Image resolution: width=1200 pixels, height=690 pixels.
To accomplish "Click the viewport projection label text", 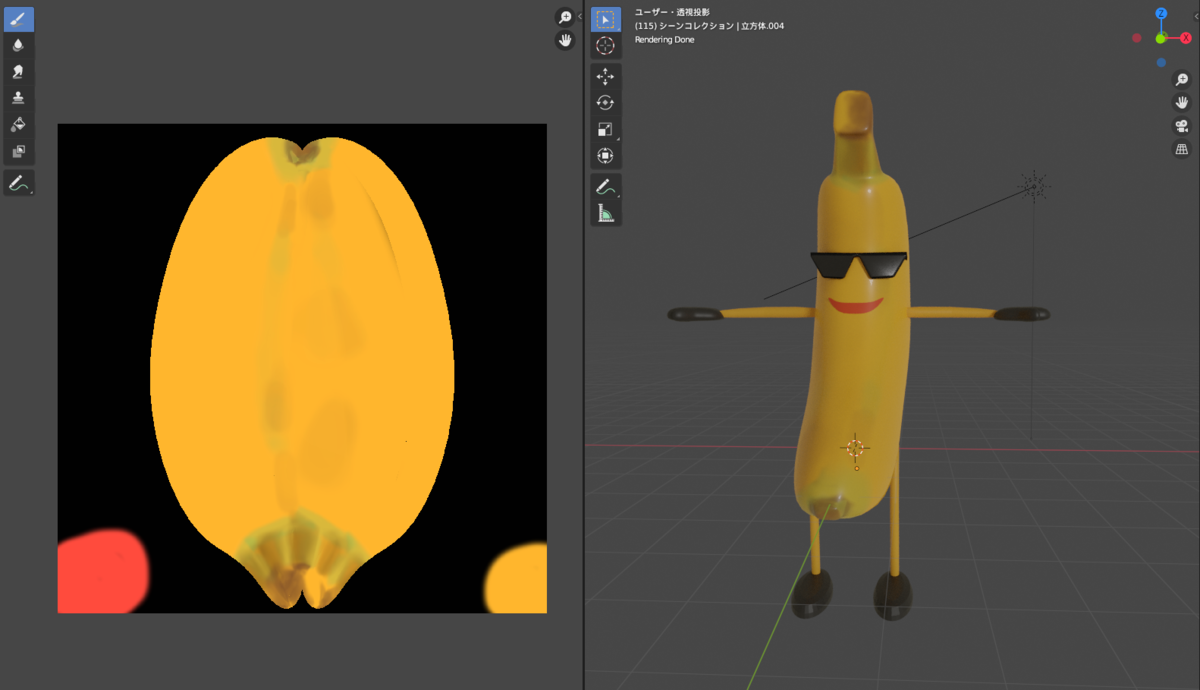I will [672, 12].
